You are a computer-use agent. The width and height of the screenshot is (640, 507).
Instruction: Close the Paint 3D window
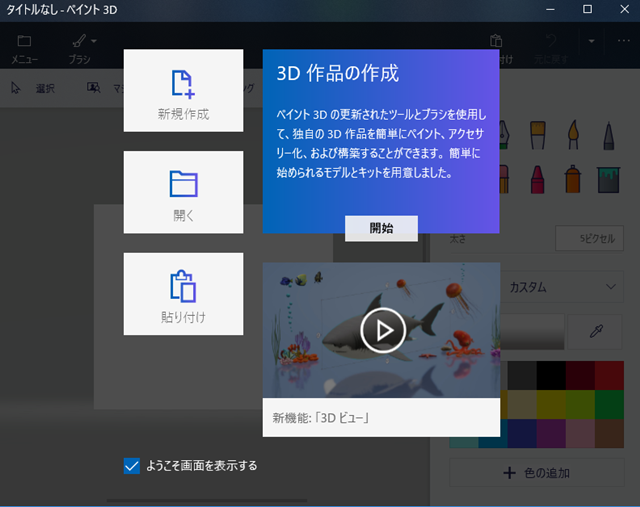click(624, 9)
